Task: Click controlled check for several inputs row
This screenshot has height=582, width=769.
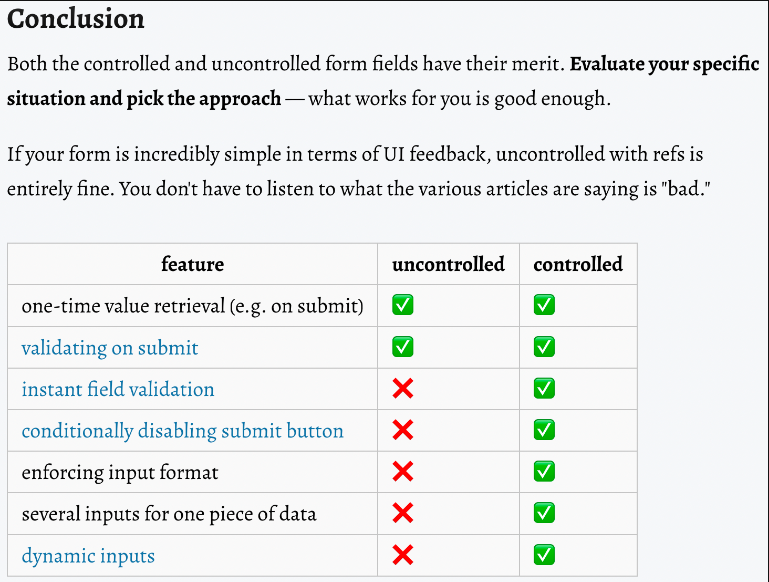Action: pos(544,513)
